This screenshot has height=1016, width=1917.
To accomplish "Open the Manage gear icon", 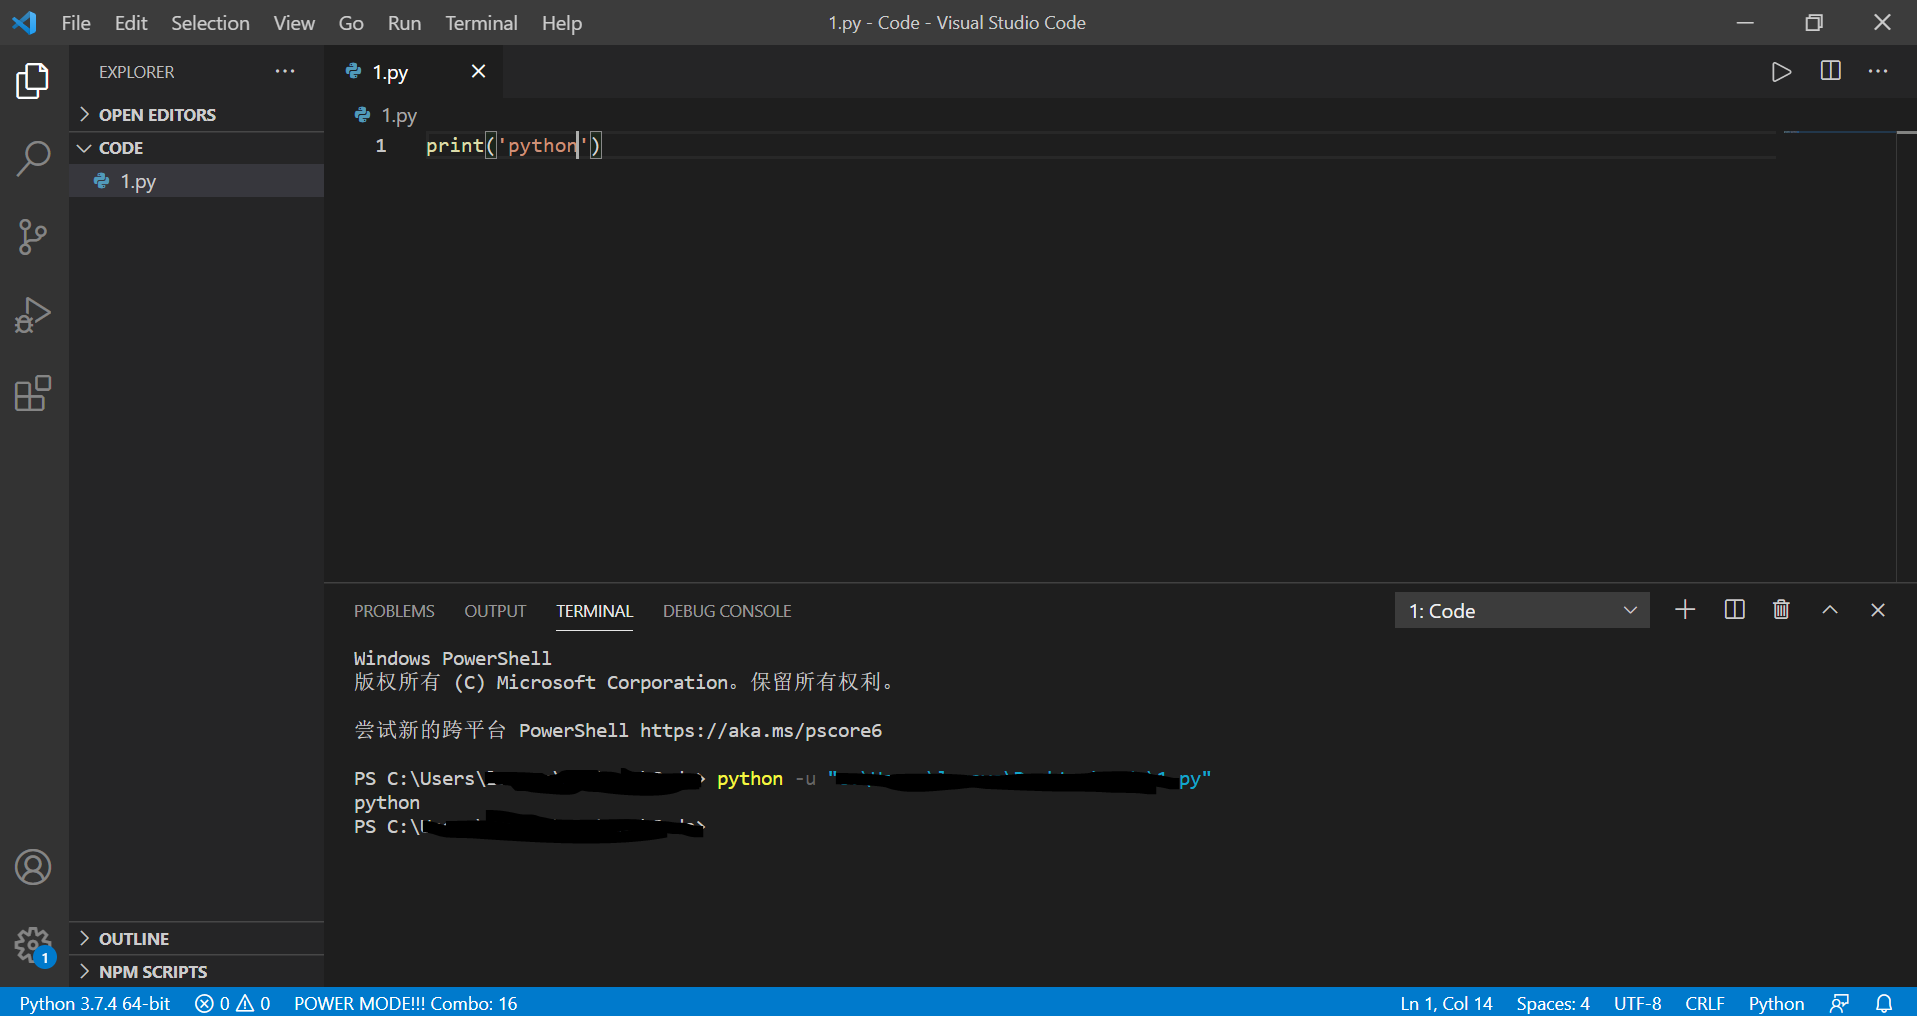I will click(x=33, y=945).
